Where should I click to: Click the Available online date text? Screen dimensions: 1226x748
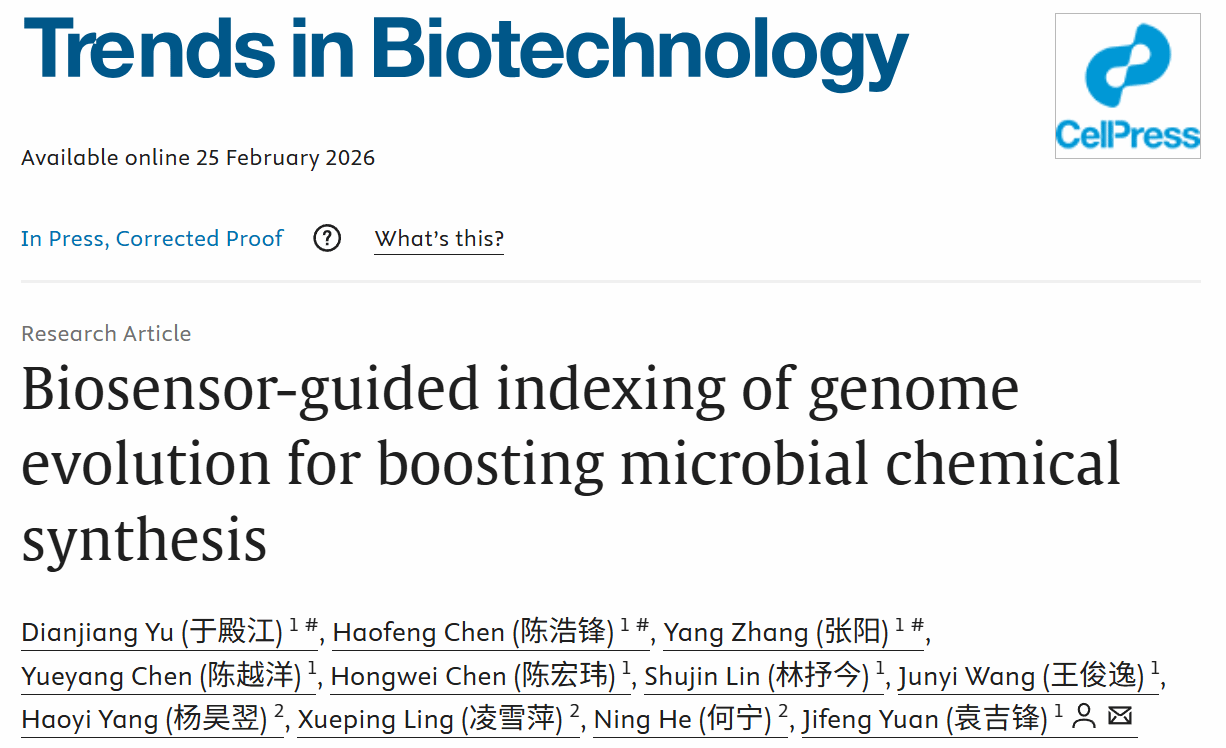(x=198, y=158)
